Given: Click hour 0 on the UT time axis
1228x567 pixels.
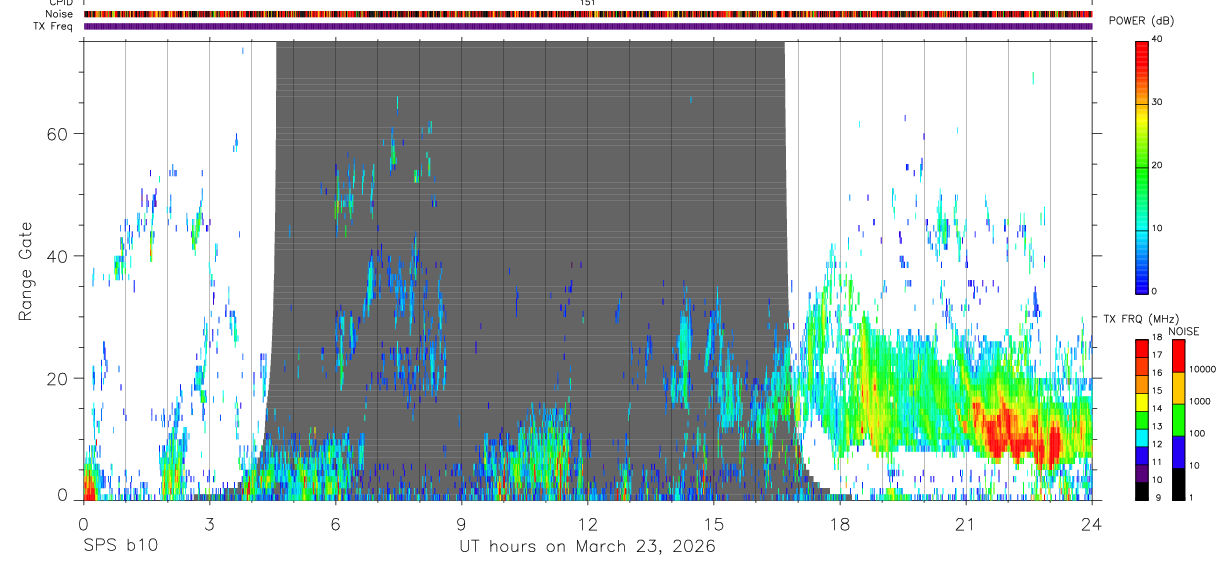Looking at the screenshot, I should click(83, 523).
